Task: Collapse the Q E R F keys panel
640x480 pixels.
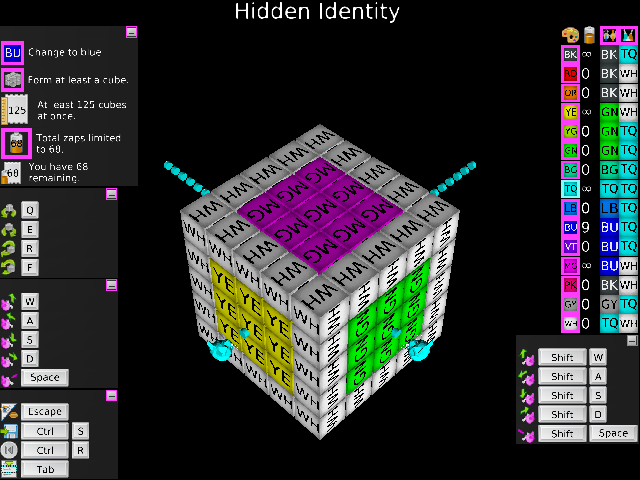Action: (111, 194)
